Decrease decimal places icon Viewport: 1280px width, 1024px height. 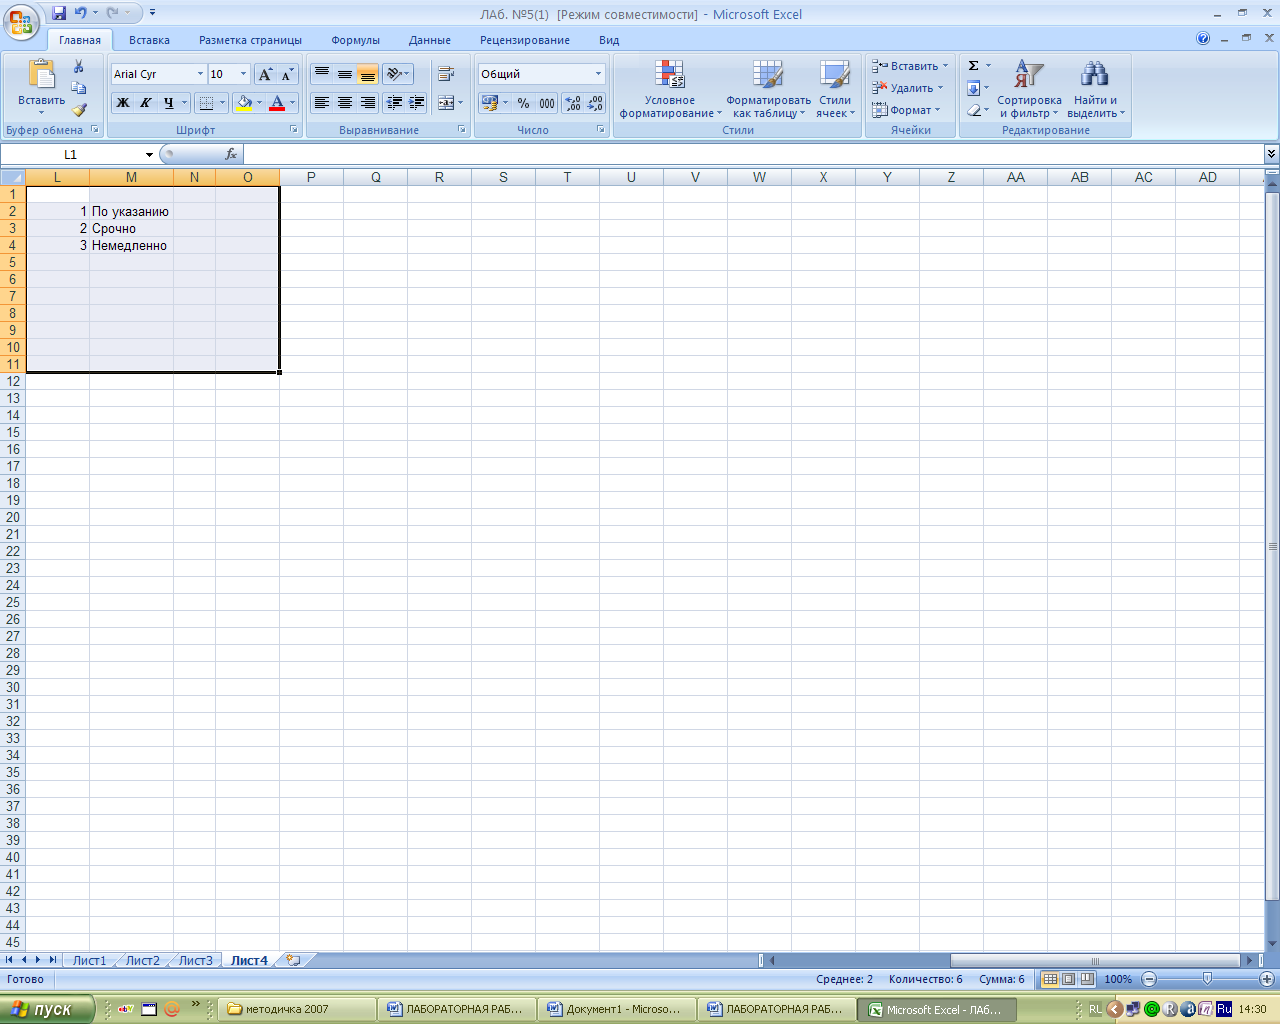(x=596, y=103)
